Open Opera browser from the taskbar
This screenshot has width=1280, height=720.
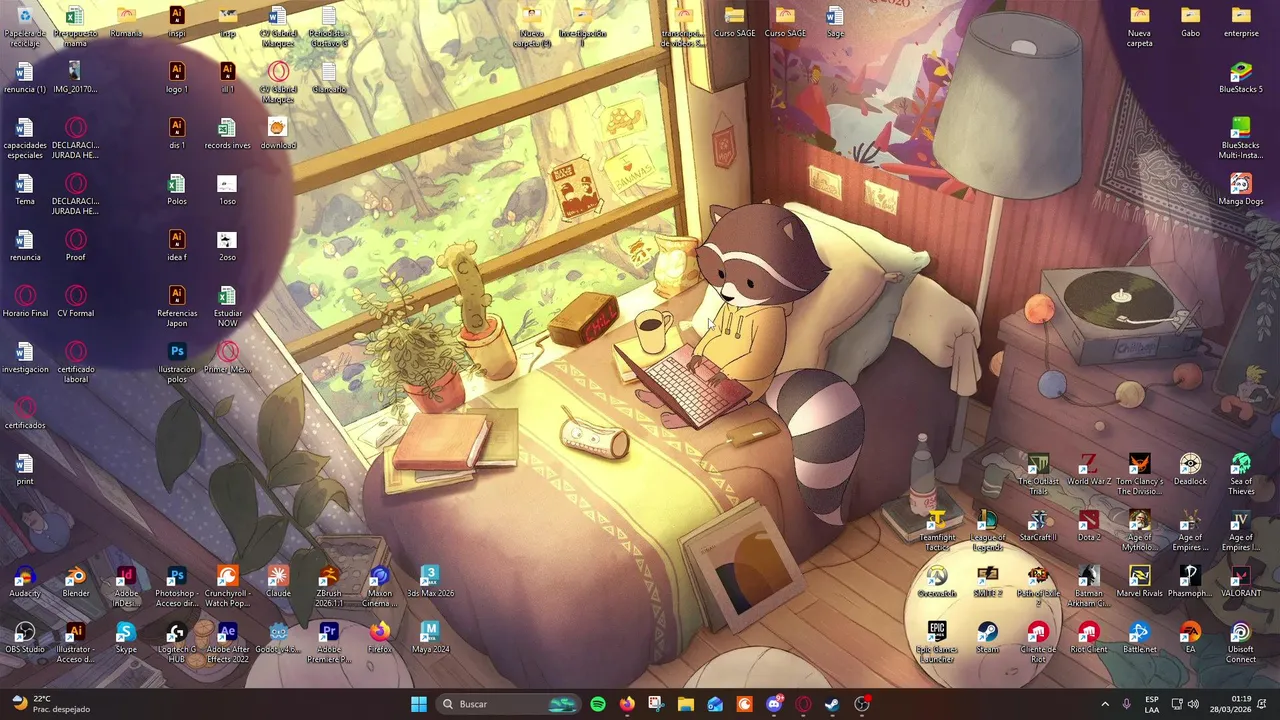pos(803,704)
